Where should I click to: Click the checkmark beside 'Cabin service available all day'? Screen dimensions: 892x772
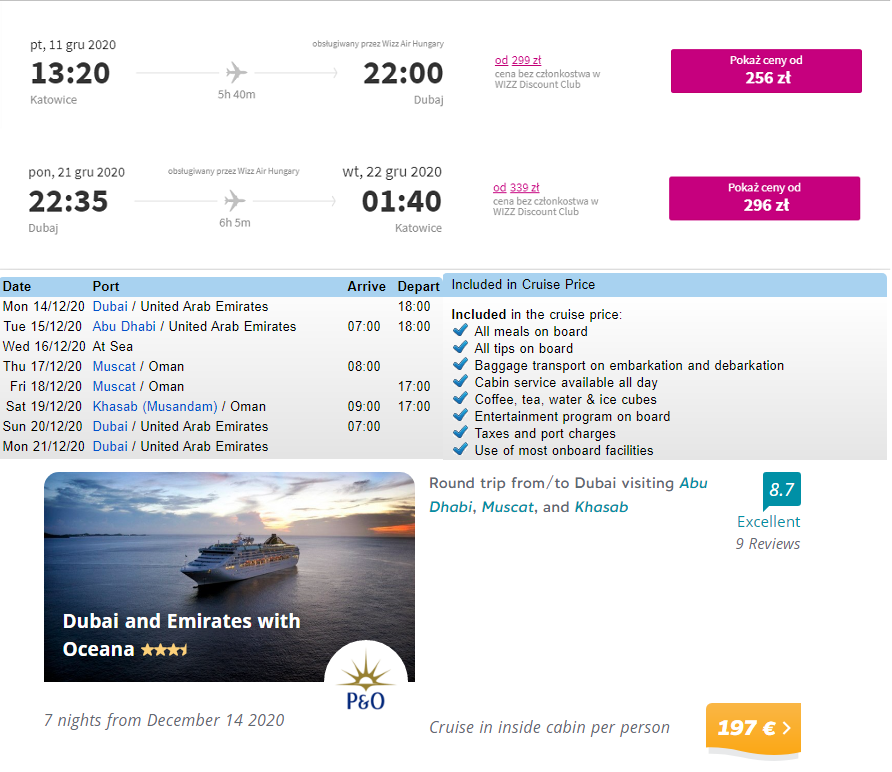tap(460, 382)
